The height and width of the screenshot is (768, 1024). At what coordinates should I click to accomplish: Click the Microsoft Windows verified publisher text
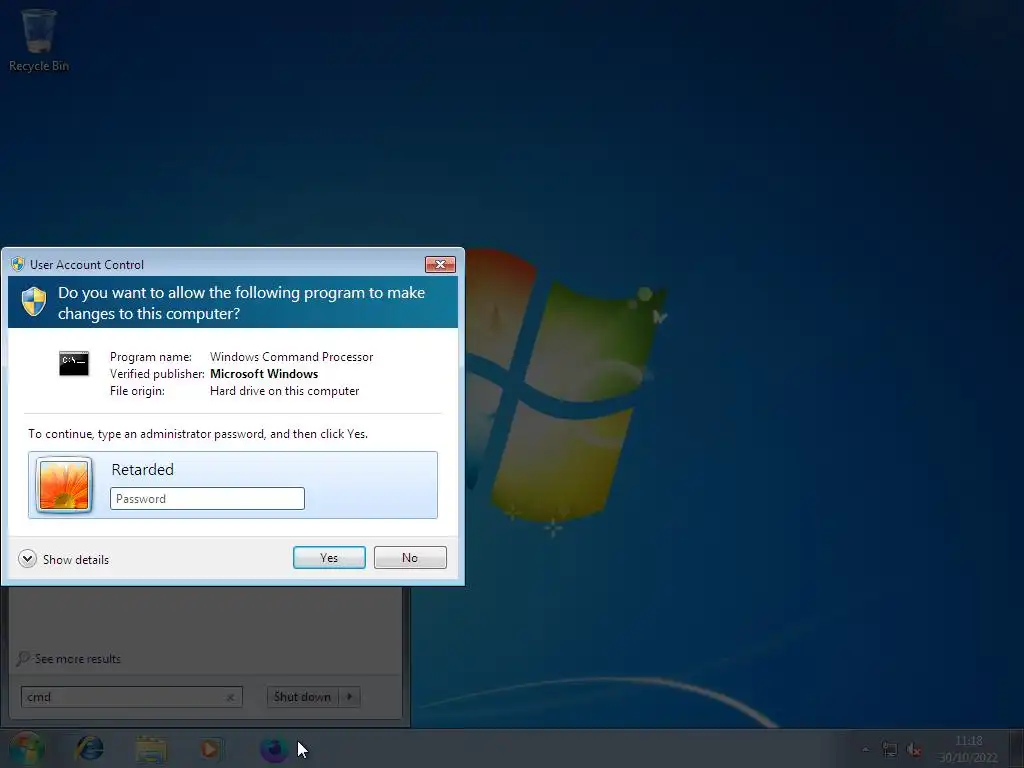(264, 374)
